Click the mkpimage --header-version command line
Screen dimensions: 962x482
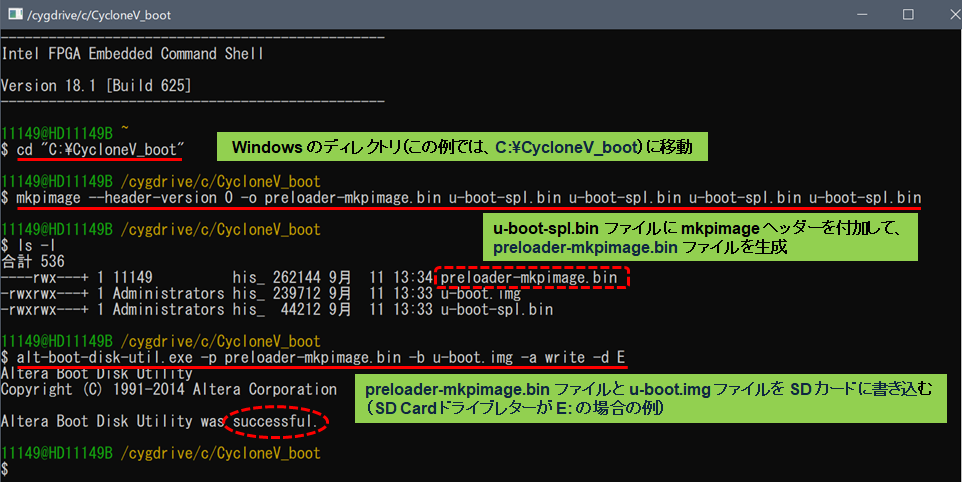(x=461, y=197)
